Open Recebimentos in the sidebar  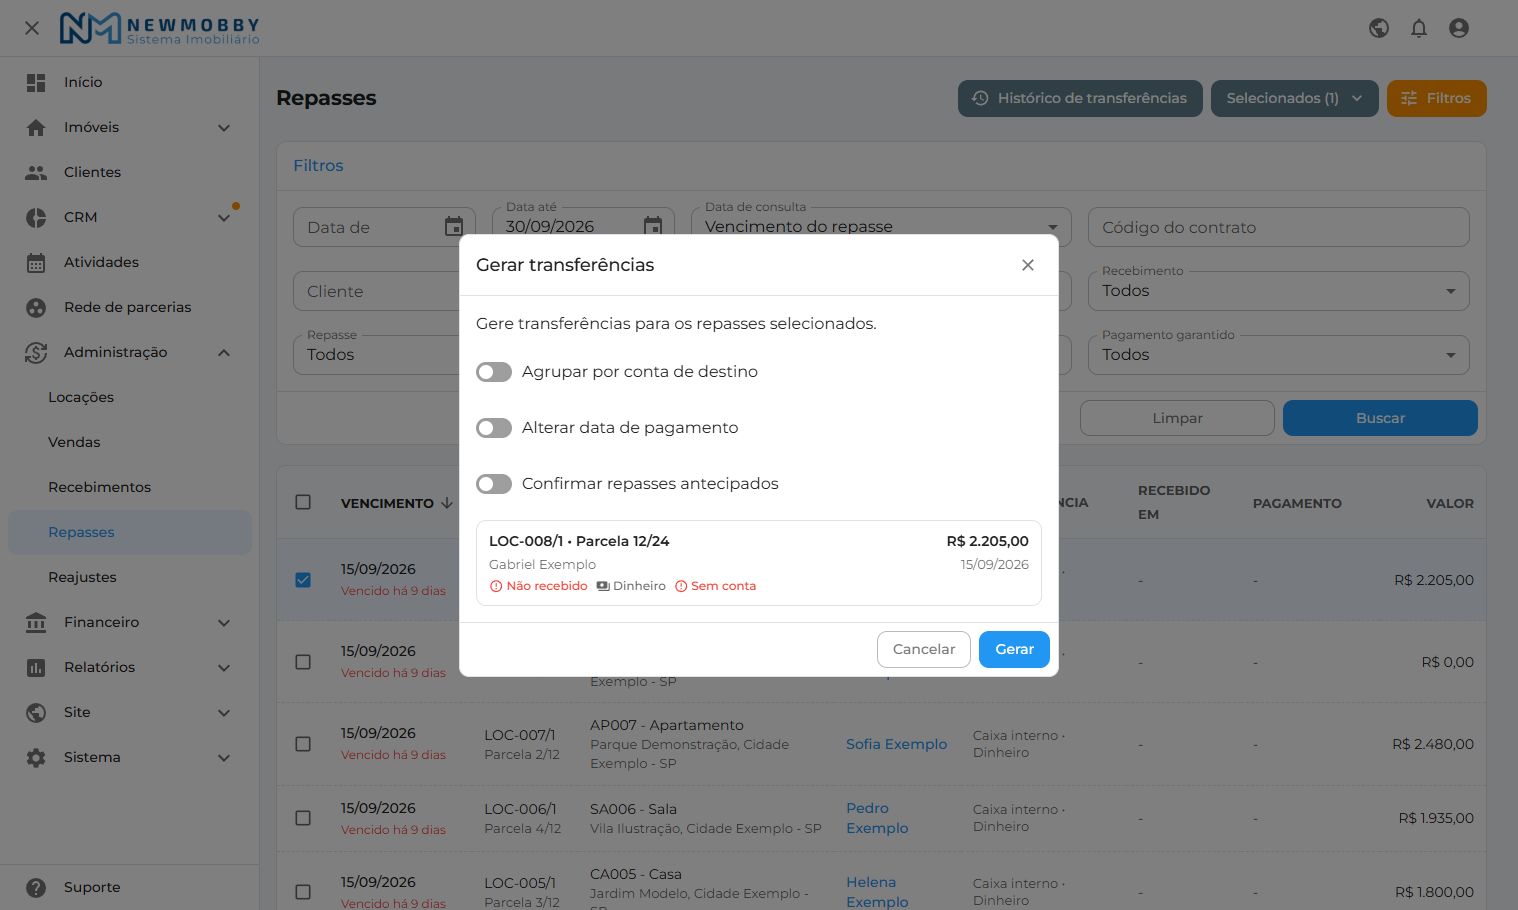point(99,487)
